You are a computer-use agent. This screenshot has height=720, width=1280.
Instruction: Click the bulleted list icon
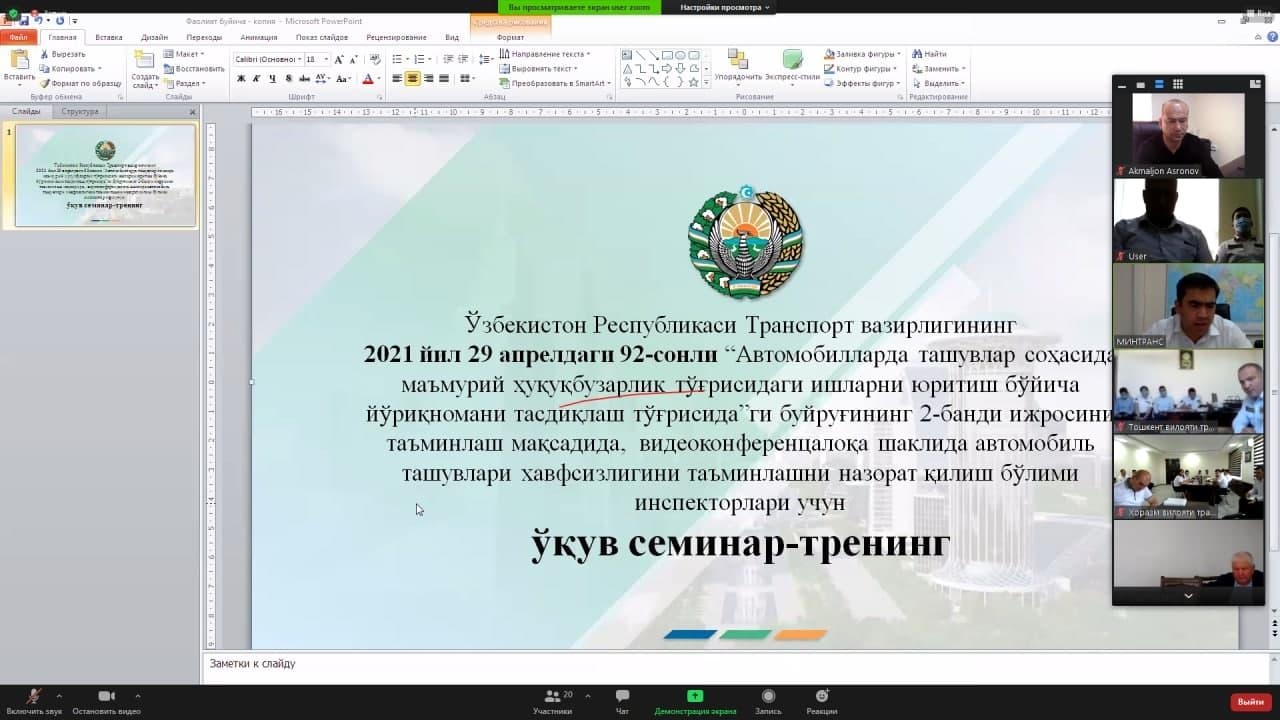point(397,59)
